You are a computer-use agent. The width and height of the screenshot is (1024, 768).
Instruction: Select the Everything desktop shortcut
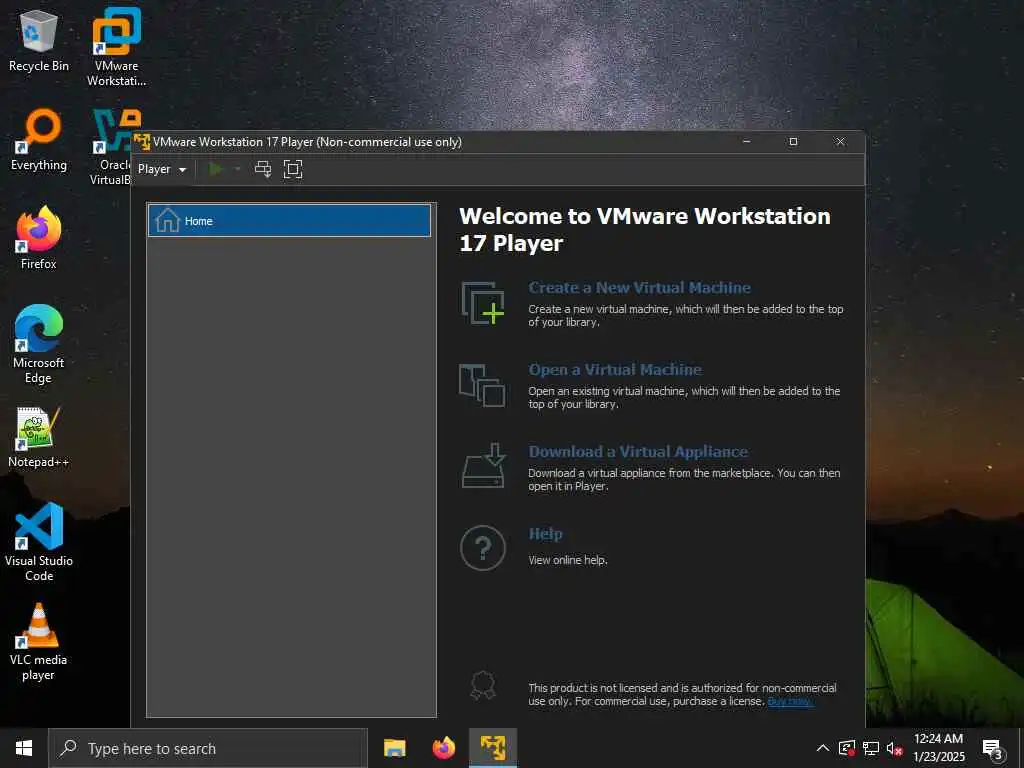point(39,140)
